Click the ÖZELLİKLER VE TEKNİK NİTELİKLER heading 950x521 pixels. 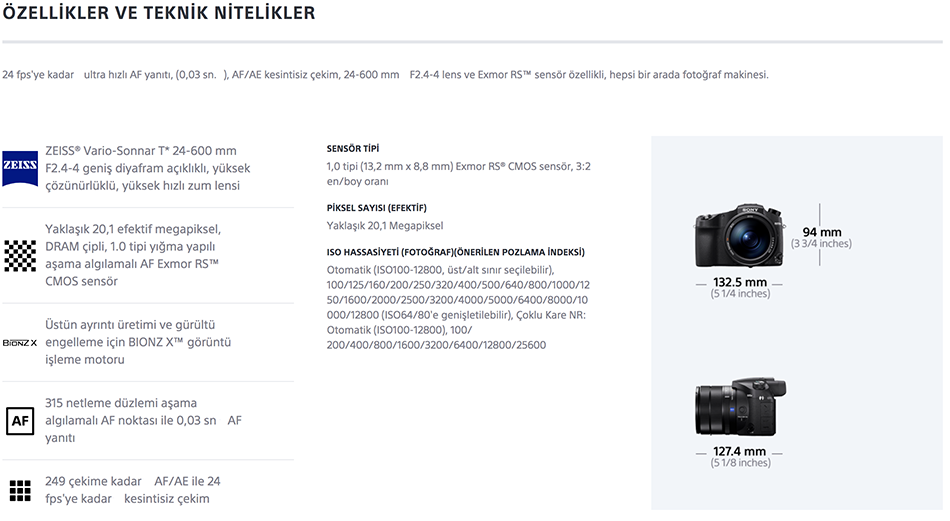[x=159, y=13]
